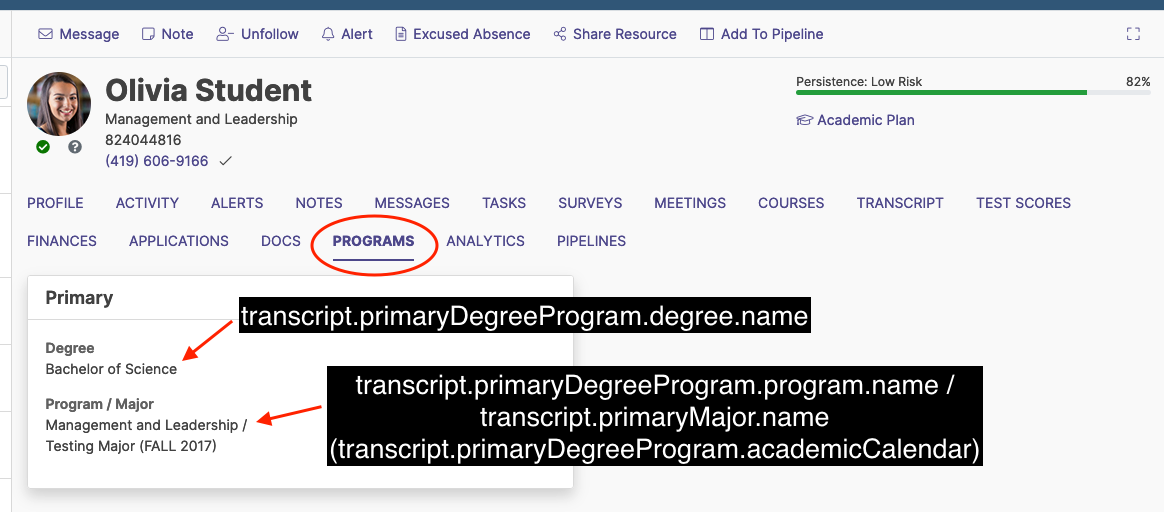Click the Message envelope icon

(45, 34)
